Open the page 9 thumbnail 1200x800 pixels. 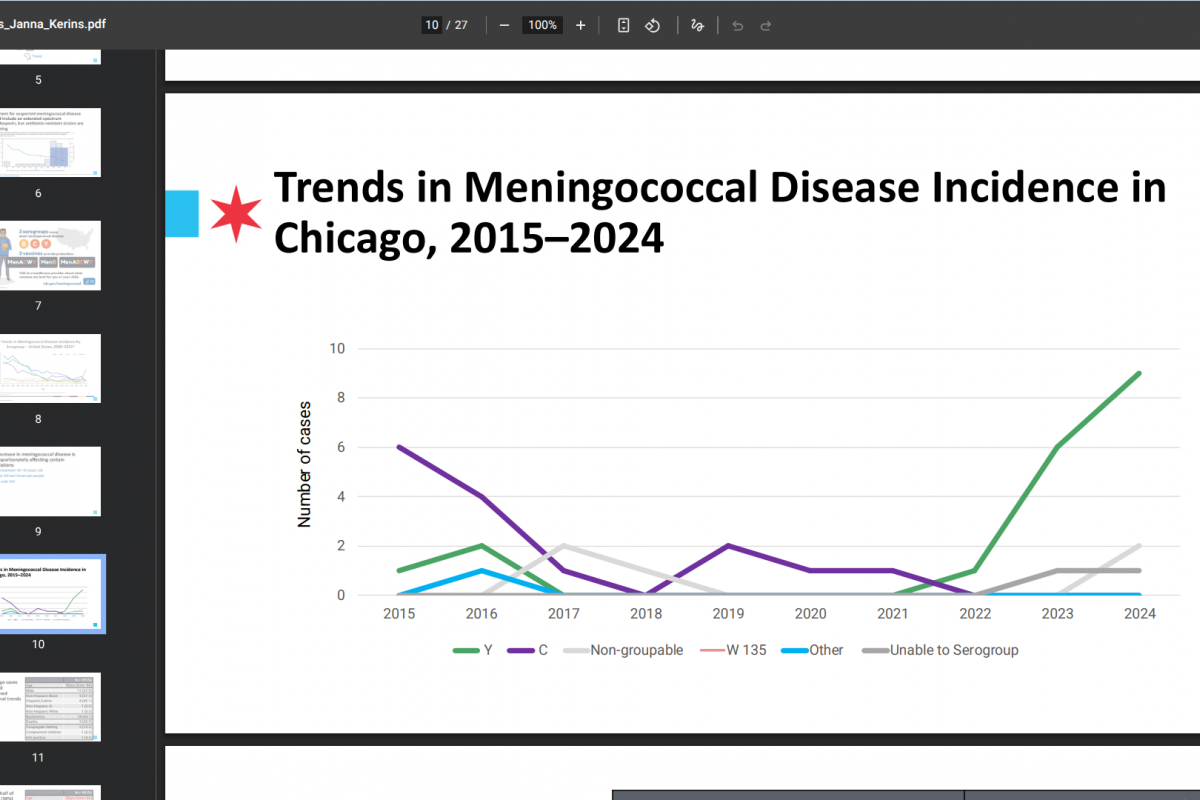[x=50, y=481]
